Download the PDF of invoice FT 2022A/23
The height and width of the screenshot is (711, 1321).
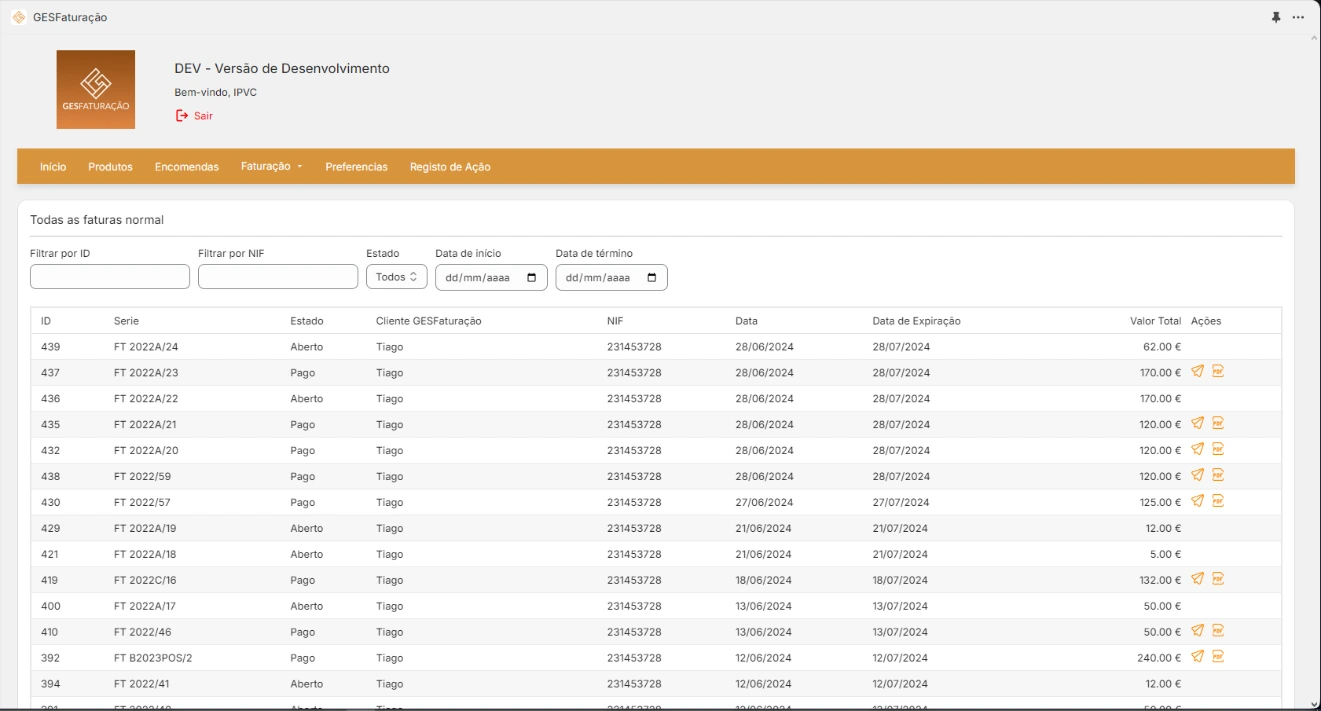pyautogui.click(x=1218, y=372)
